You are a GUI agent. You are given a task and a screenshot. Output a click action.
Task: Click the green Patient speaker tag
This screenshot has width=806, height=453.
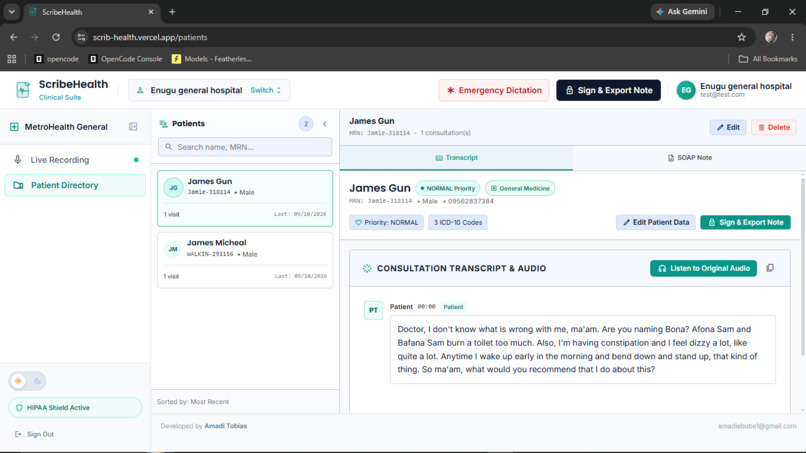[453, 307]
